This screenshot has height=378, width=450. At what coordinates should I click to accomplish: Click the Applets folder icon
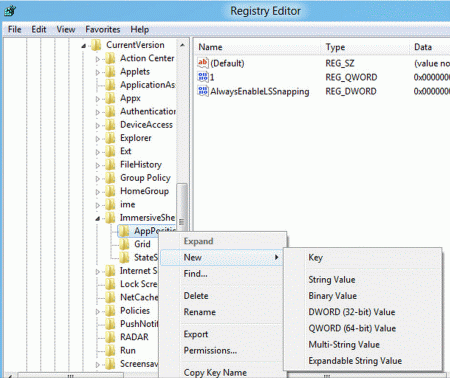pos(110,72)
